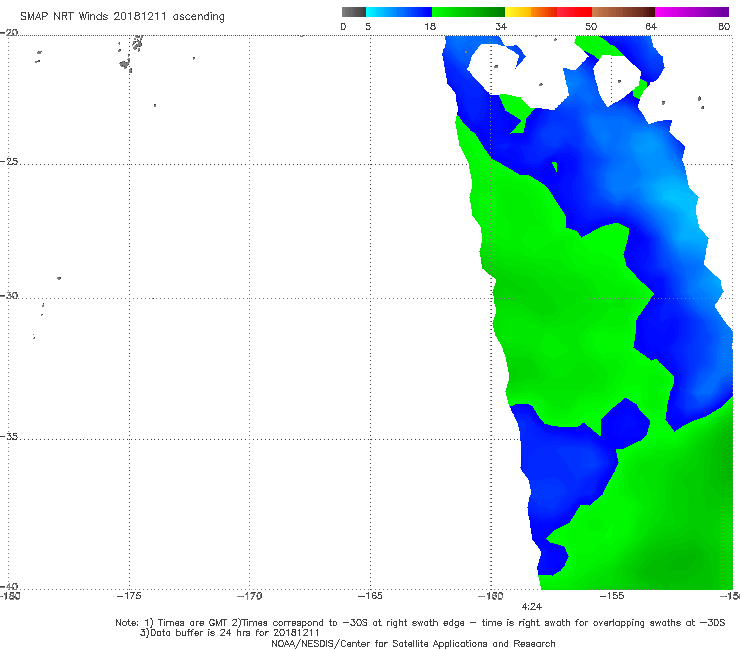Viewport: 740px width, 650px height.
Task: Click the latitude axis label '-35'
Action: (x=9, y=437)
